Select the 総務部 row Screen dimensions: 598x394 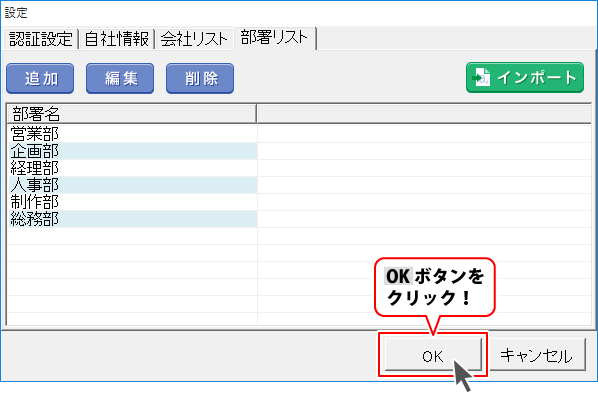pos(299,219)
